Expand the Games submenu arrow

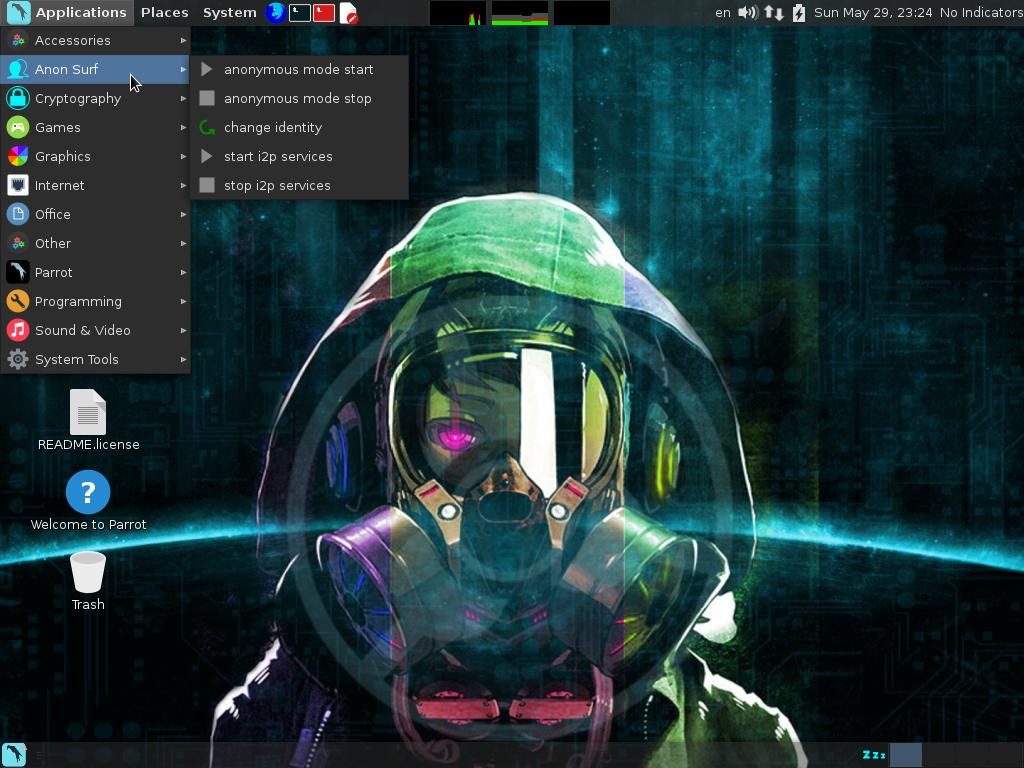point(184,127)
